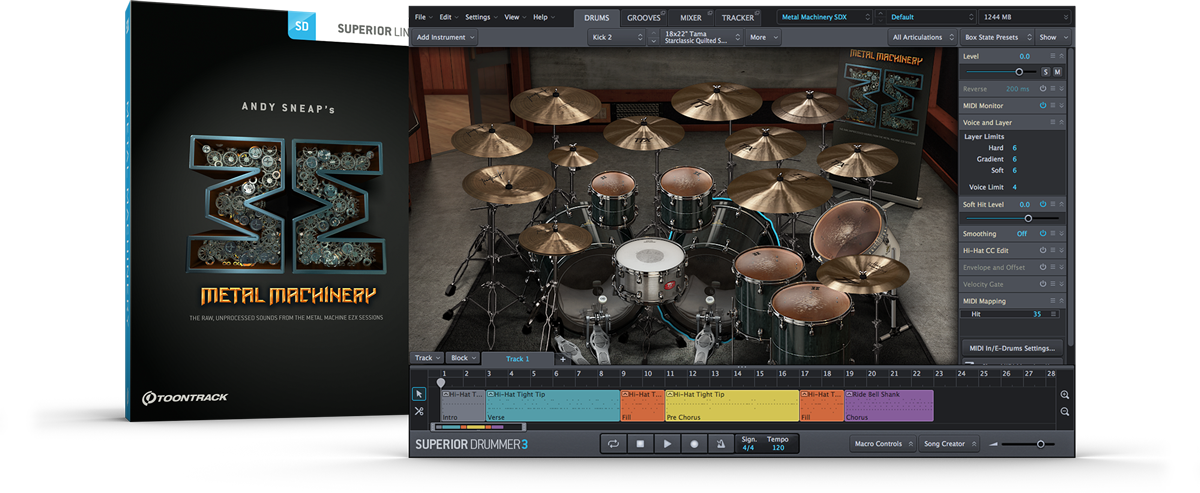Open the Box State Presets dropdown
The height and width of the screenshot is (493, 1200).
coord(996,37)
